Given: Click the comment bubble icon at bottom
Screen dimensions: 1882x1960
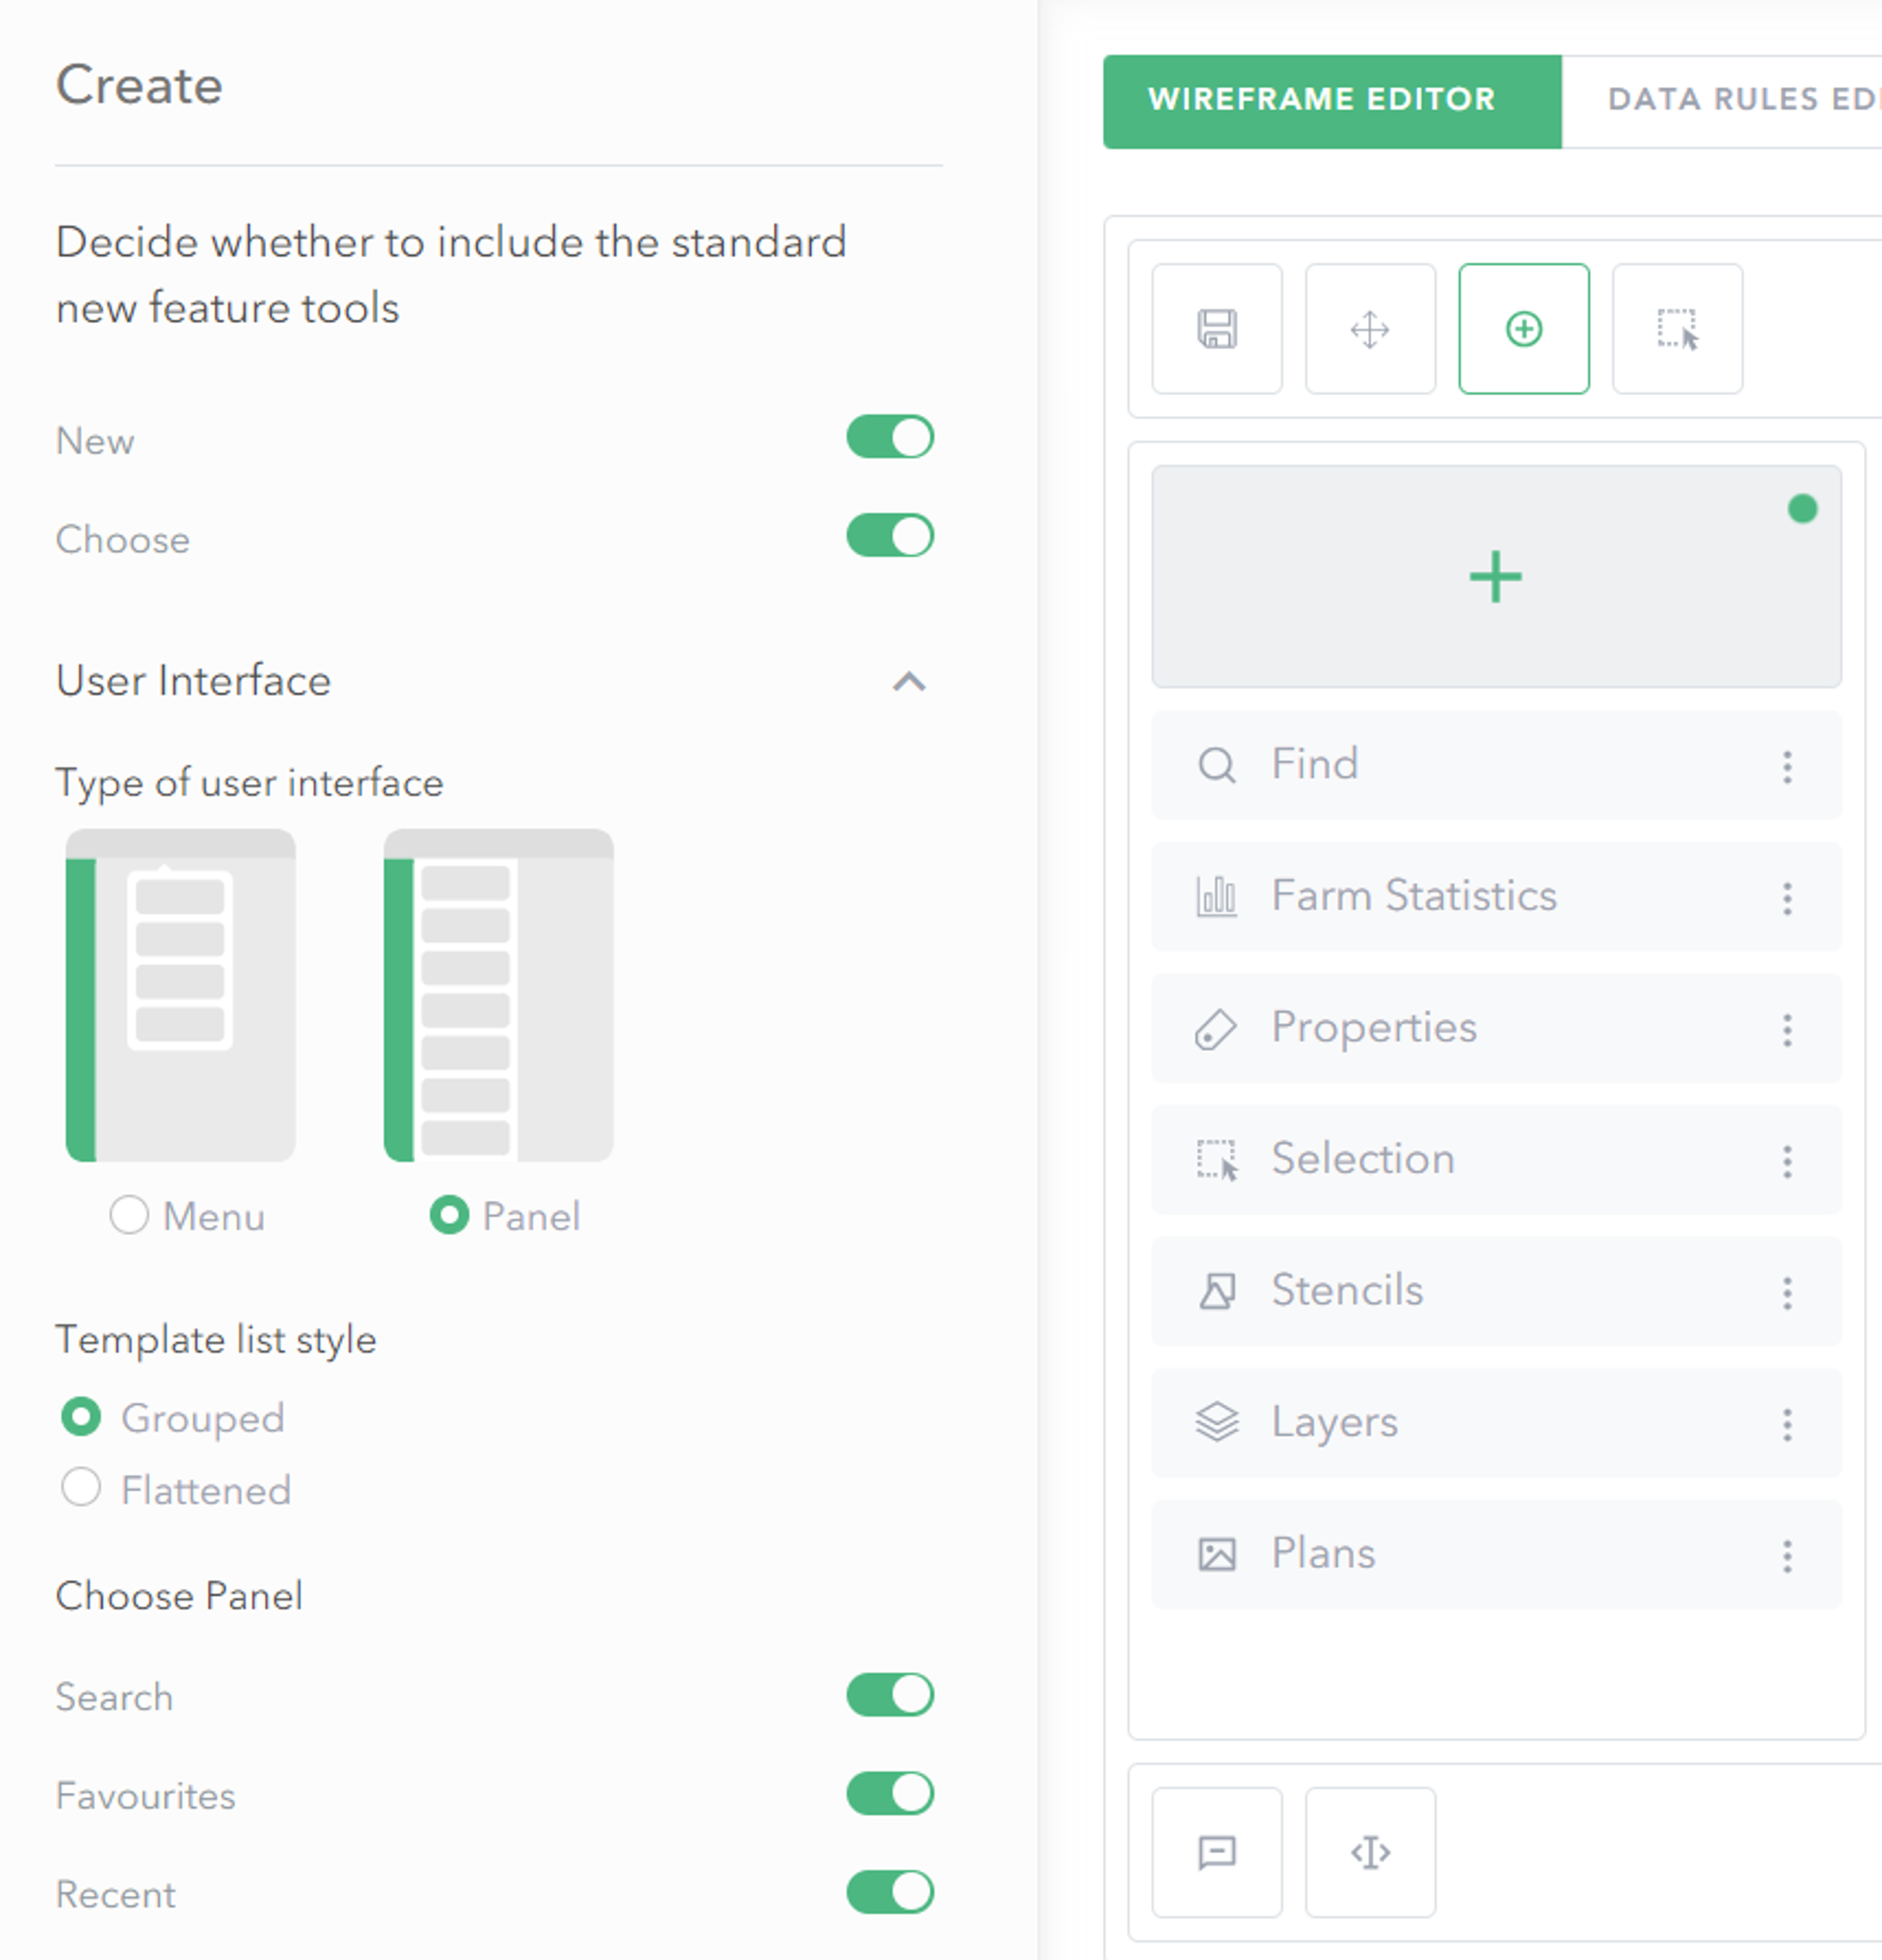Looking at the screenshot, I should point(1217,1852).
